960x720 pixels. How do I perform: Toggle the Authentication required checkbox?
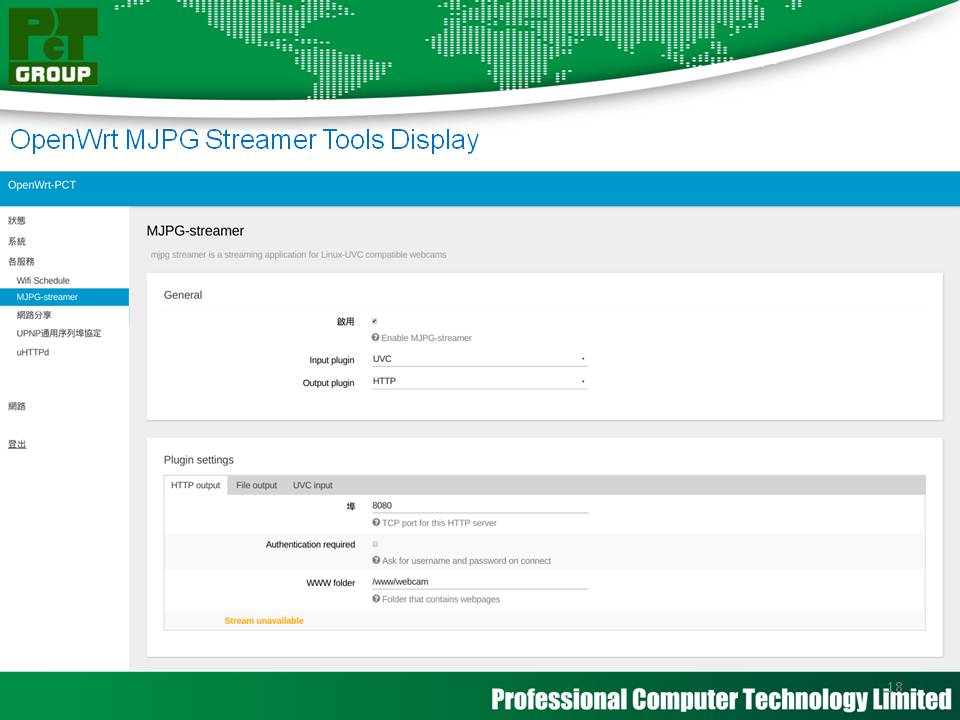pyautogui.click(x=375, y=544)
